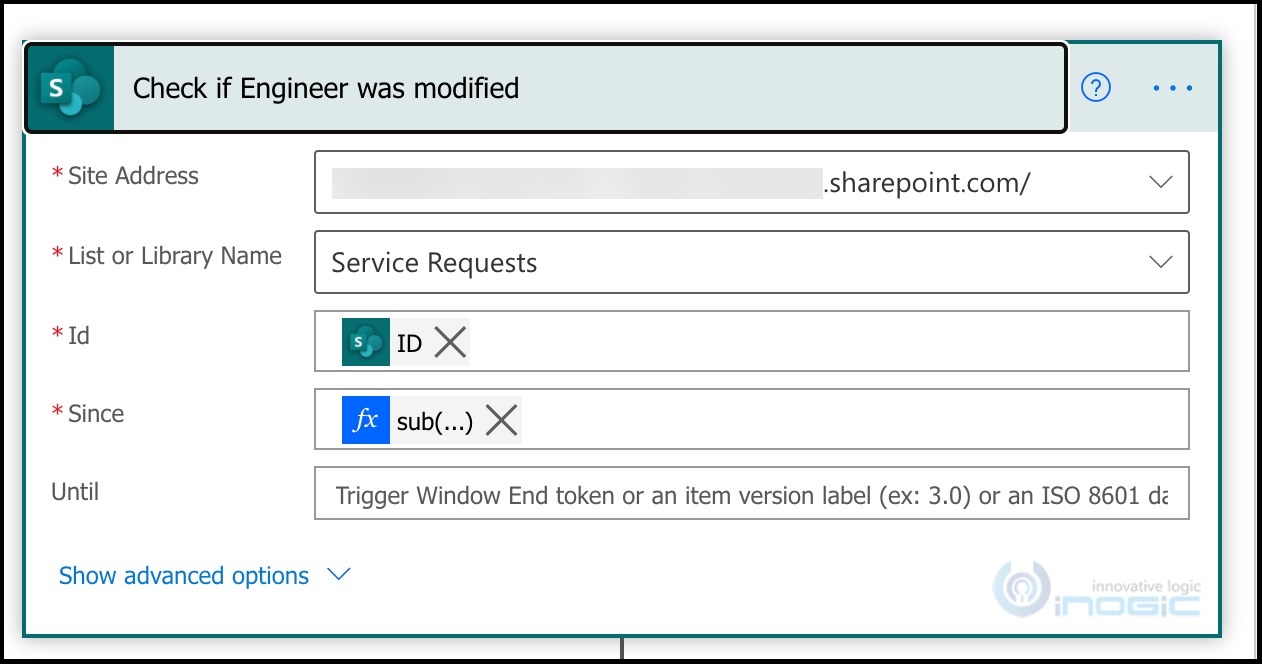Click the SharePoint icon on the action header
Image resolution: width=1262 pixels, height=664 pixels.
point(69,88)
